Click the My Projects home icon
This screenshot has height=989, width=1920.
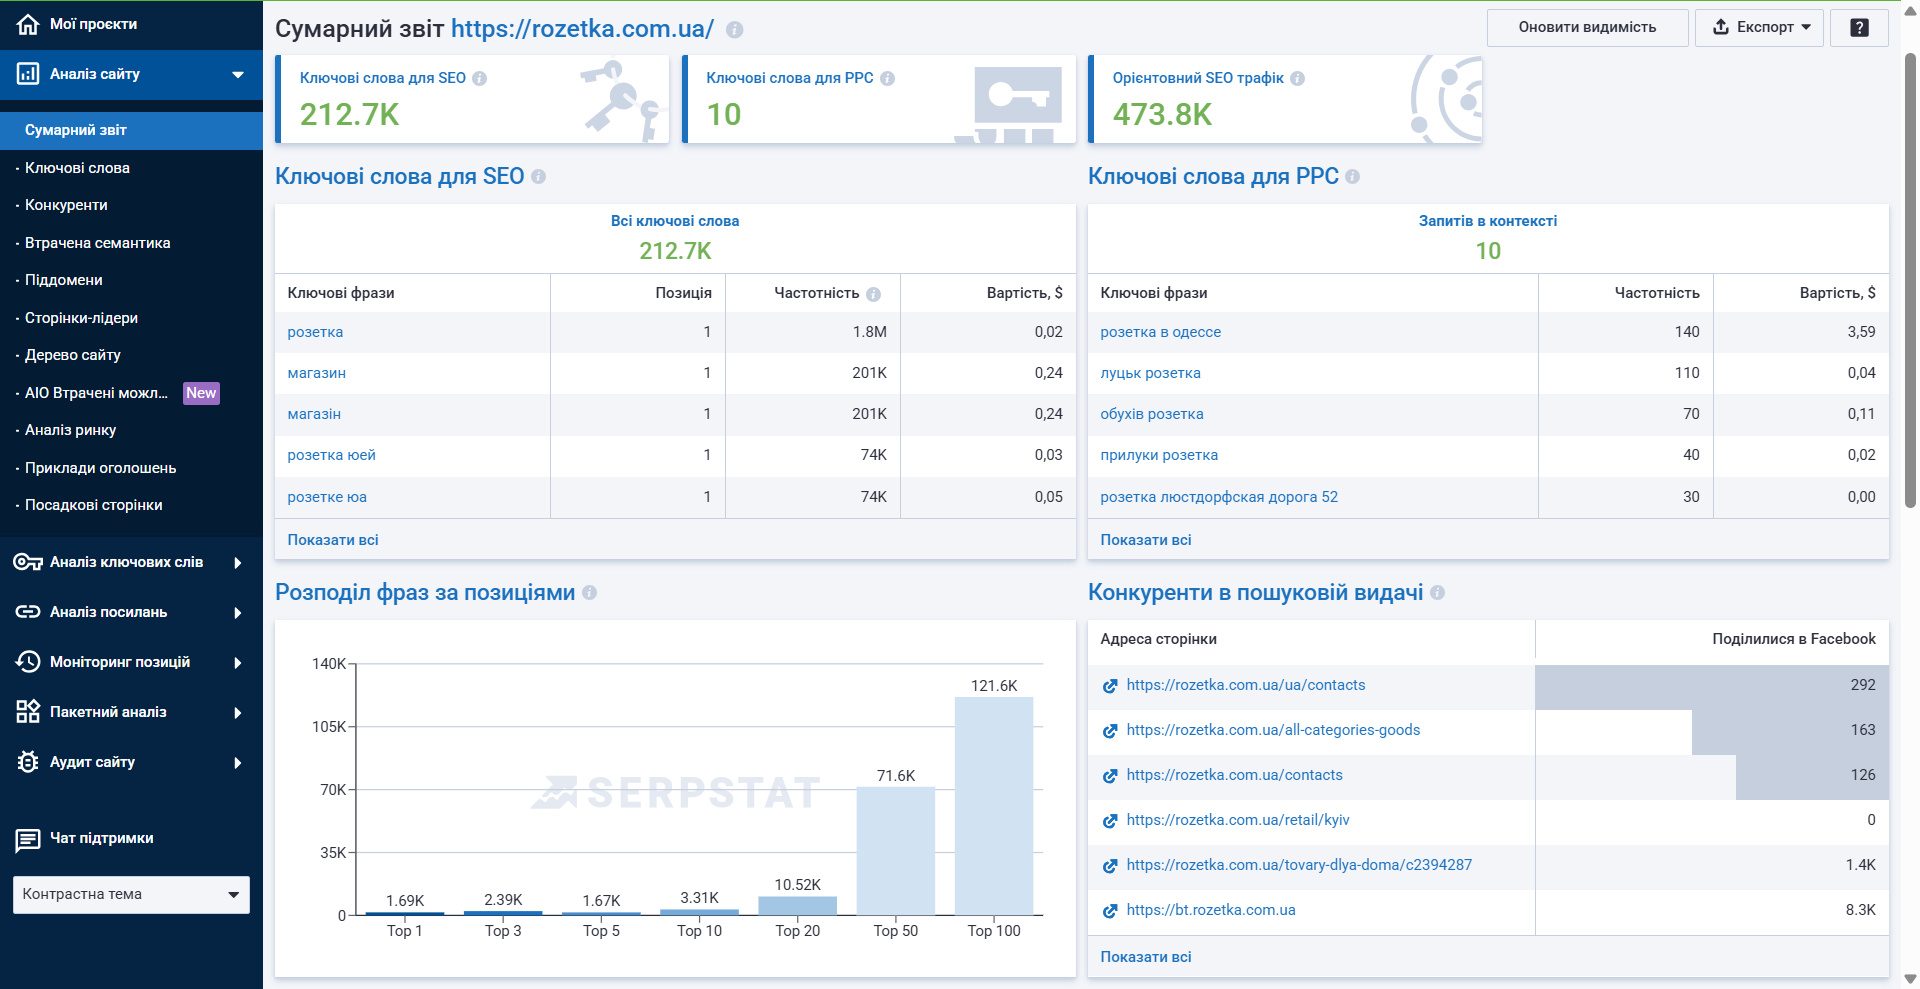coord(28,24)
